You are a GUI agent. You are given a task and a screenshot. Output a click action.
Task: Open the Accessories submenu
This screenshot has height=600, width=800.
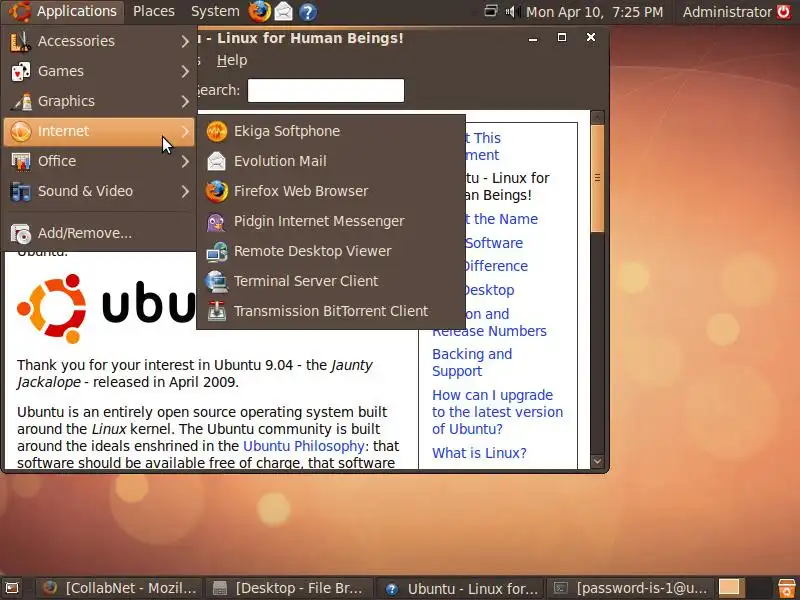tap(99, 41)
